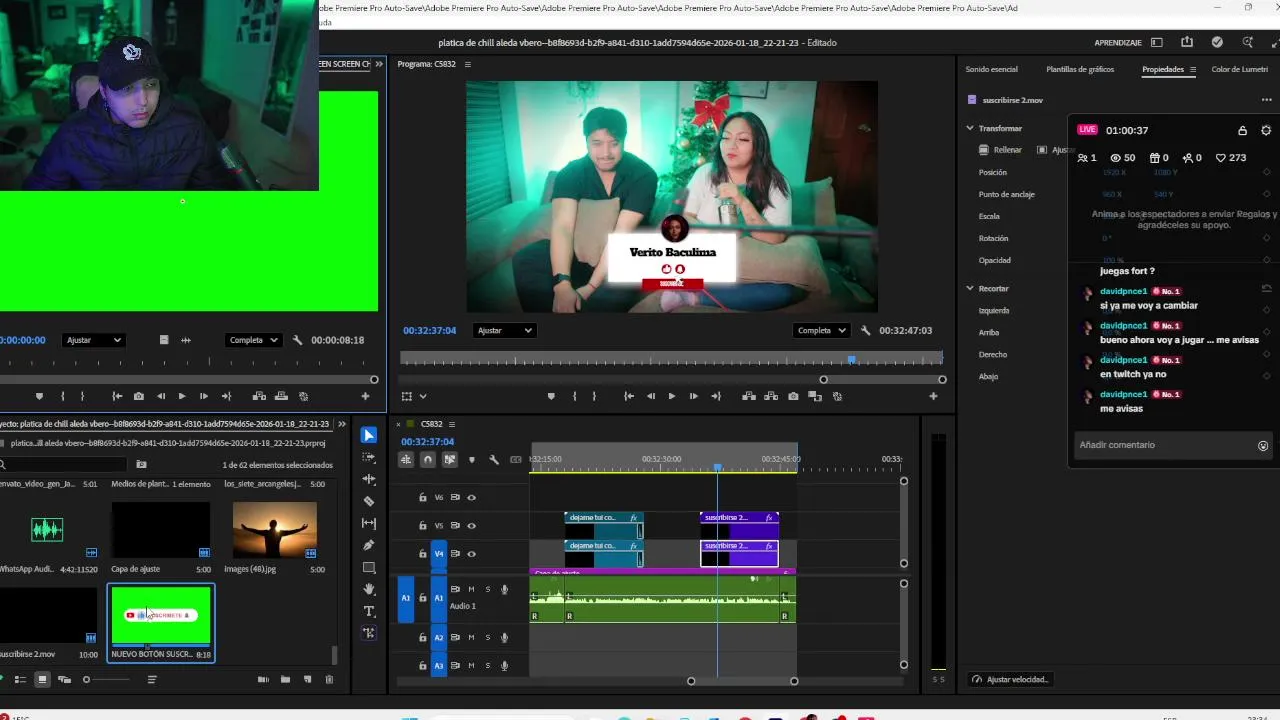Export frame from Source monitor camera icon
1280x720 pixels.
pyautogui.click(x=138, y=396)
